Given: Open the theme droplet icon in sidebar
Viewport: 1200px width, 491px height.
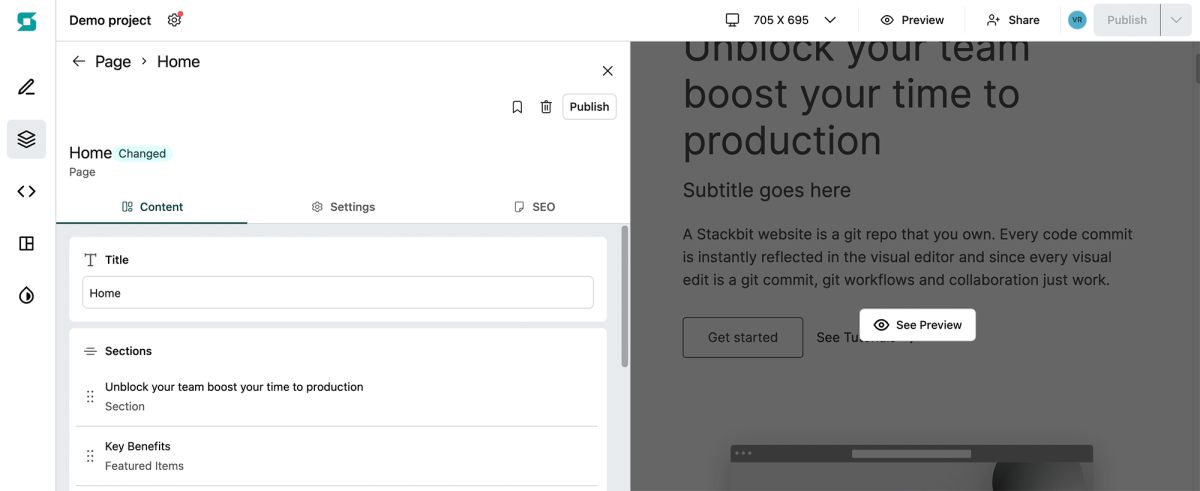Looking at the screenshot, I should tap(27, 295).
